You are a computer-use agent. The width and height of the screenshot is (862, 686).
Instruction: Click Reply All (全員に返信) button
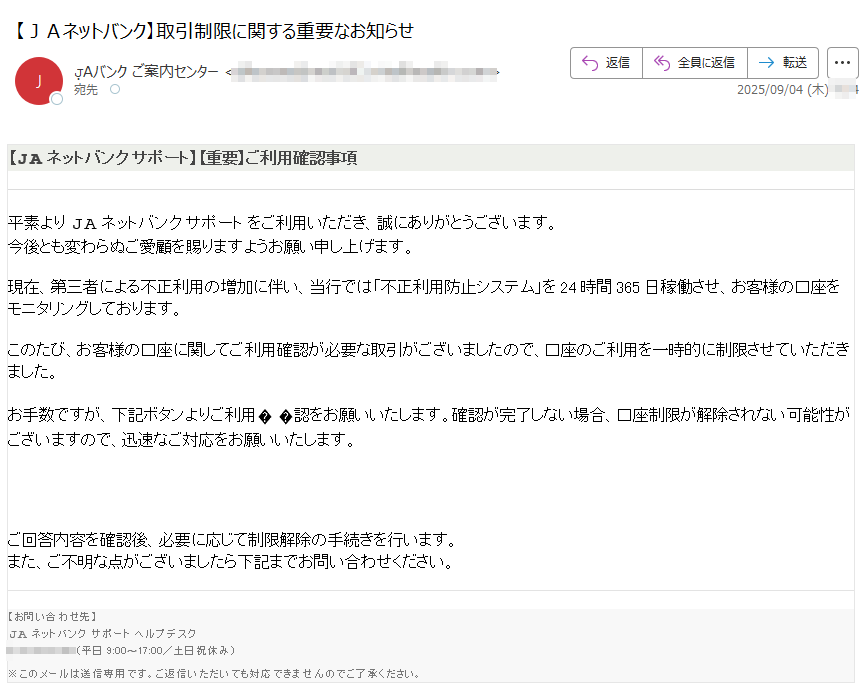click(694, 63)
